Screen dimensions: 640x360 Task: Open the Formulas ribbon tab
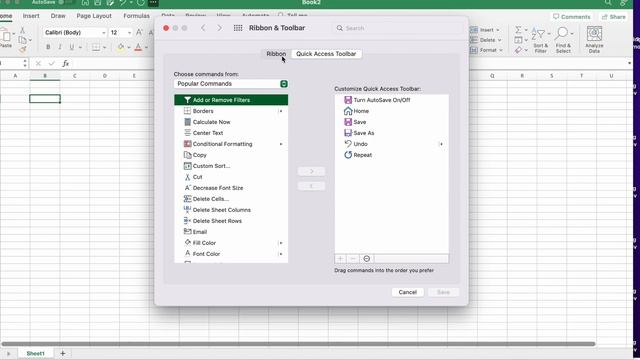[136, 16]
